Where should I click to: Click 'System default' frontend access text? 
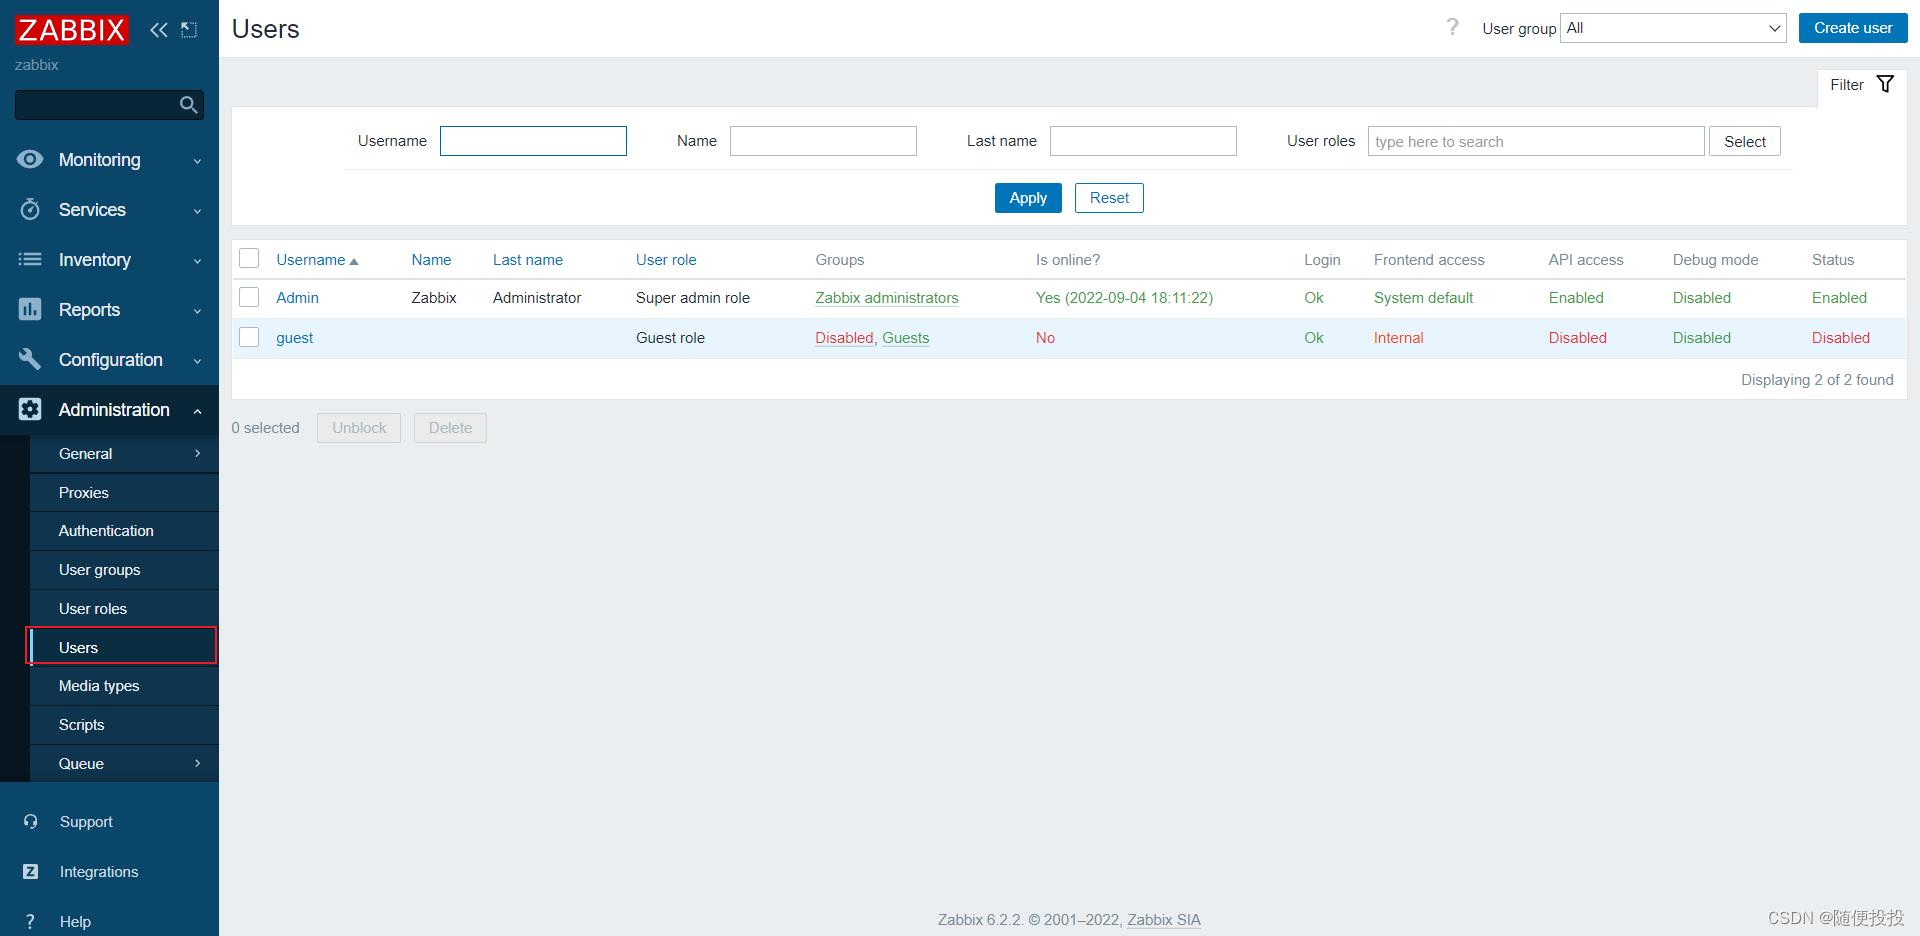click(x=1423, y=298)
